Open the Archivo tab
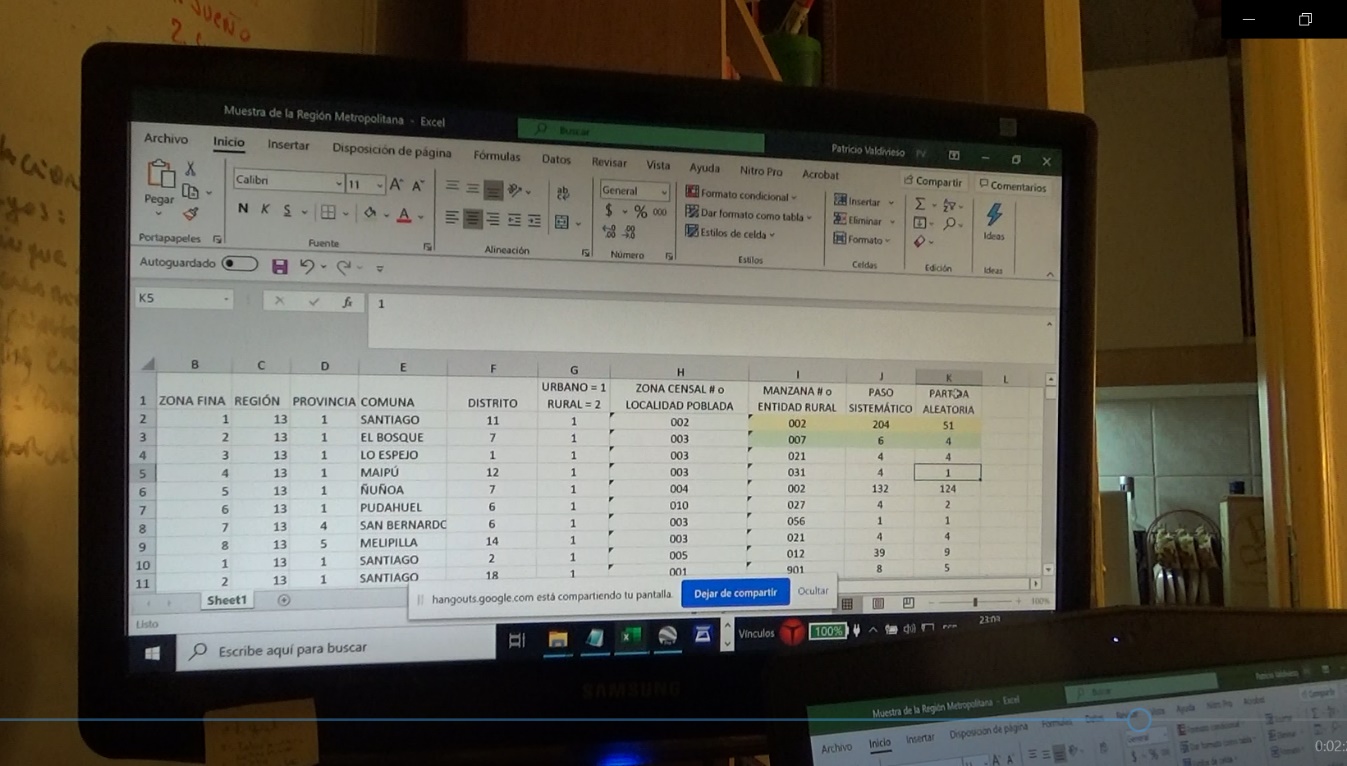This screenshot has height=766, width=1347. [x=166, y=139]
